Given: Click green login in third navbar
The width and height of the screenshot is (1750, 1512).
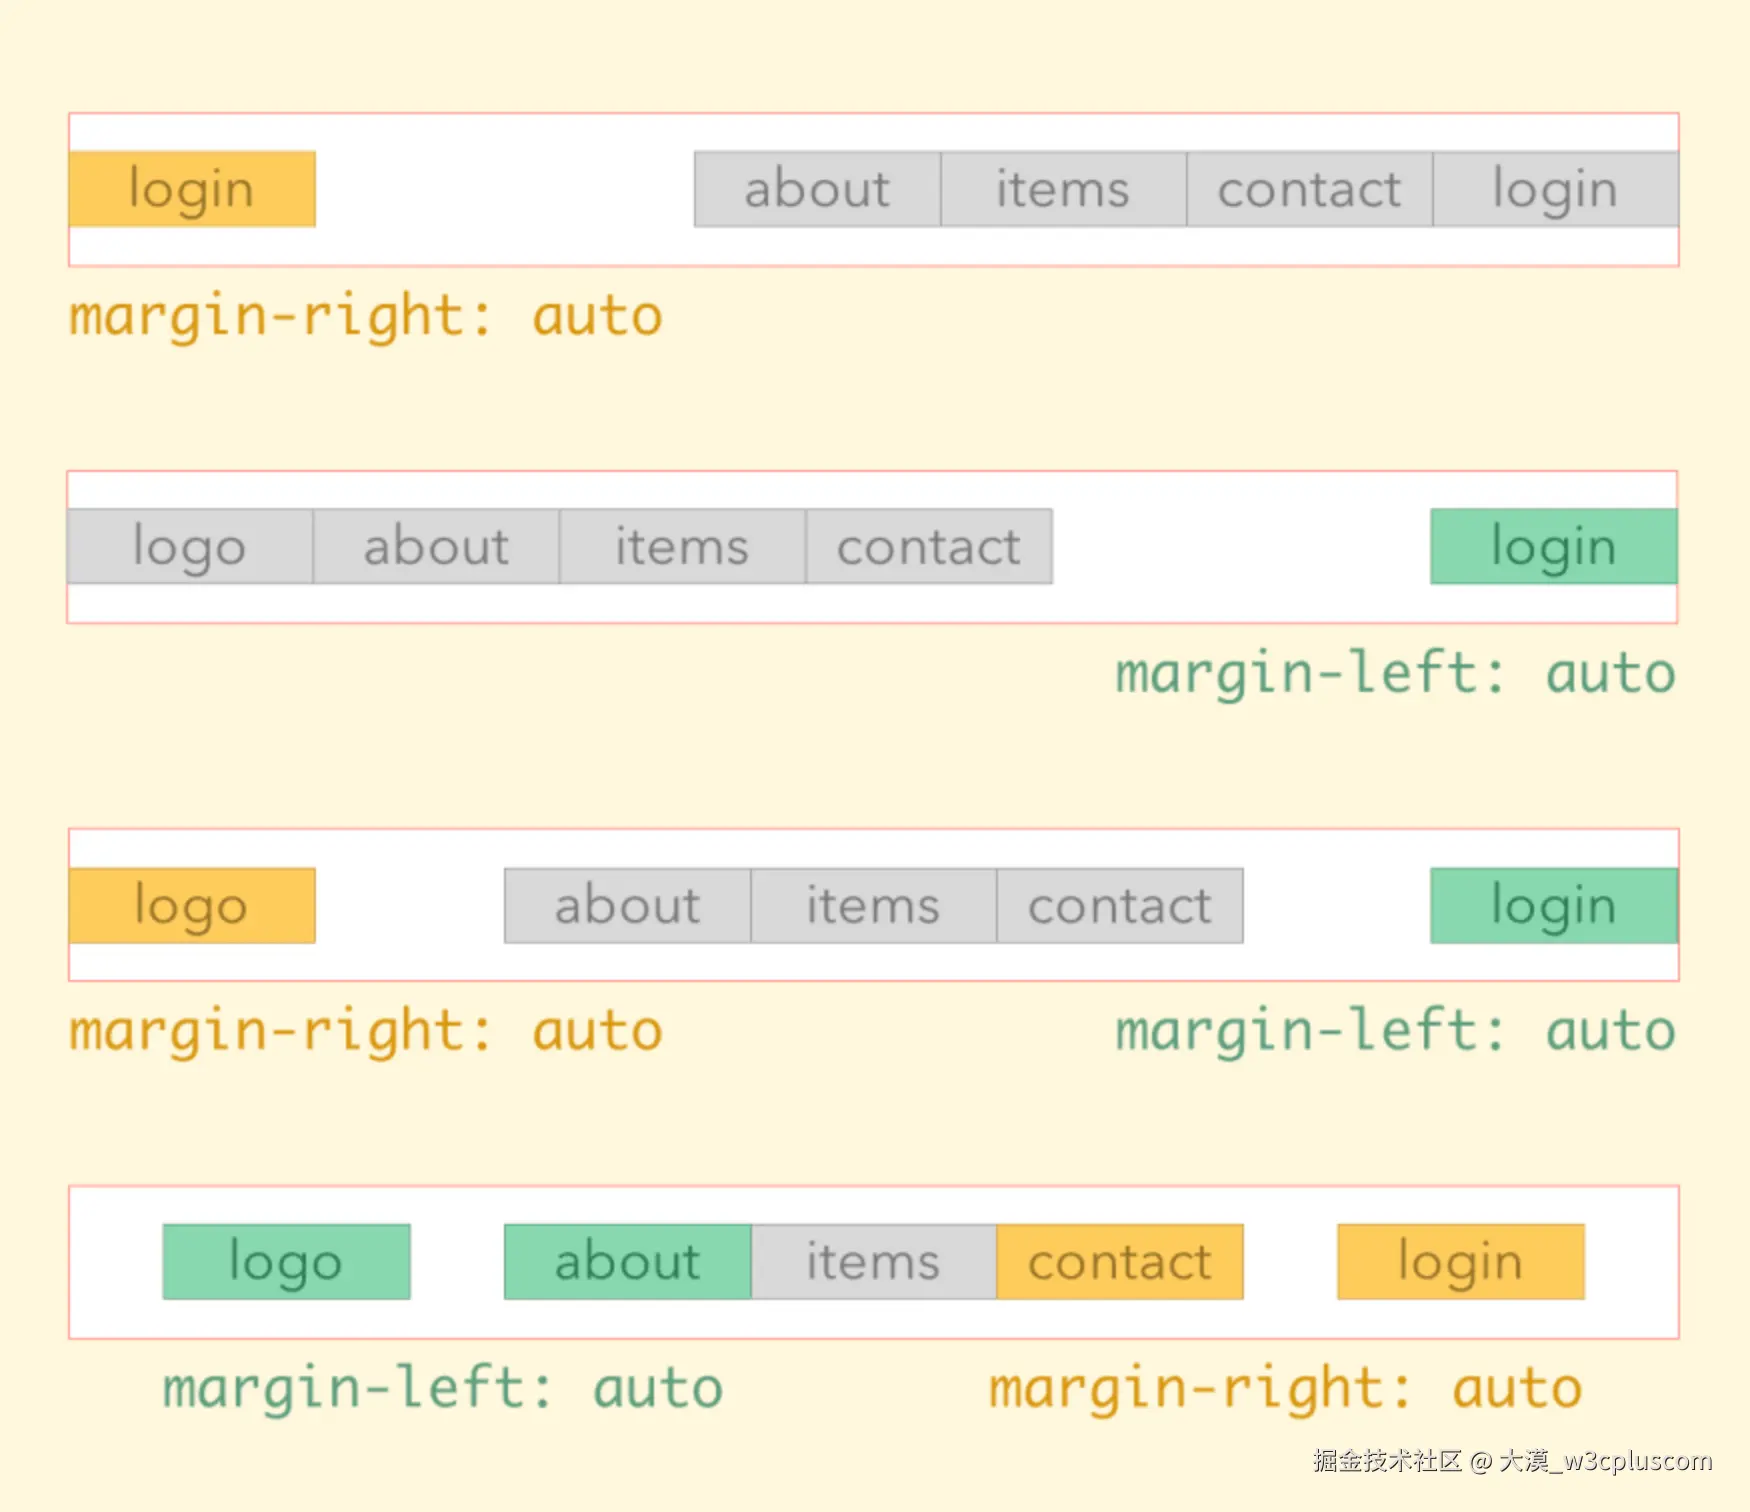Looking at the screenshot, I should (x=1554, y=905).
